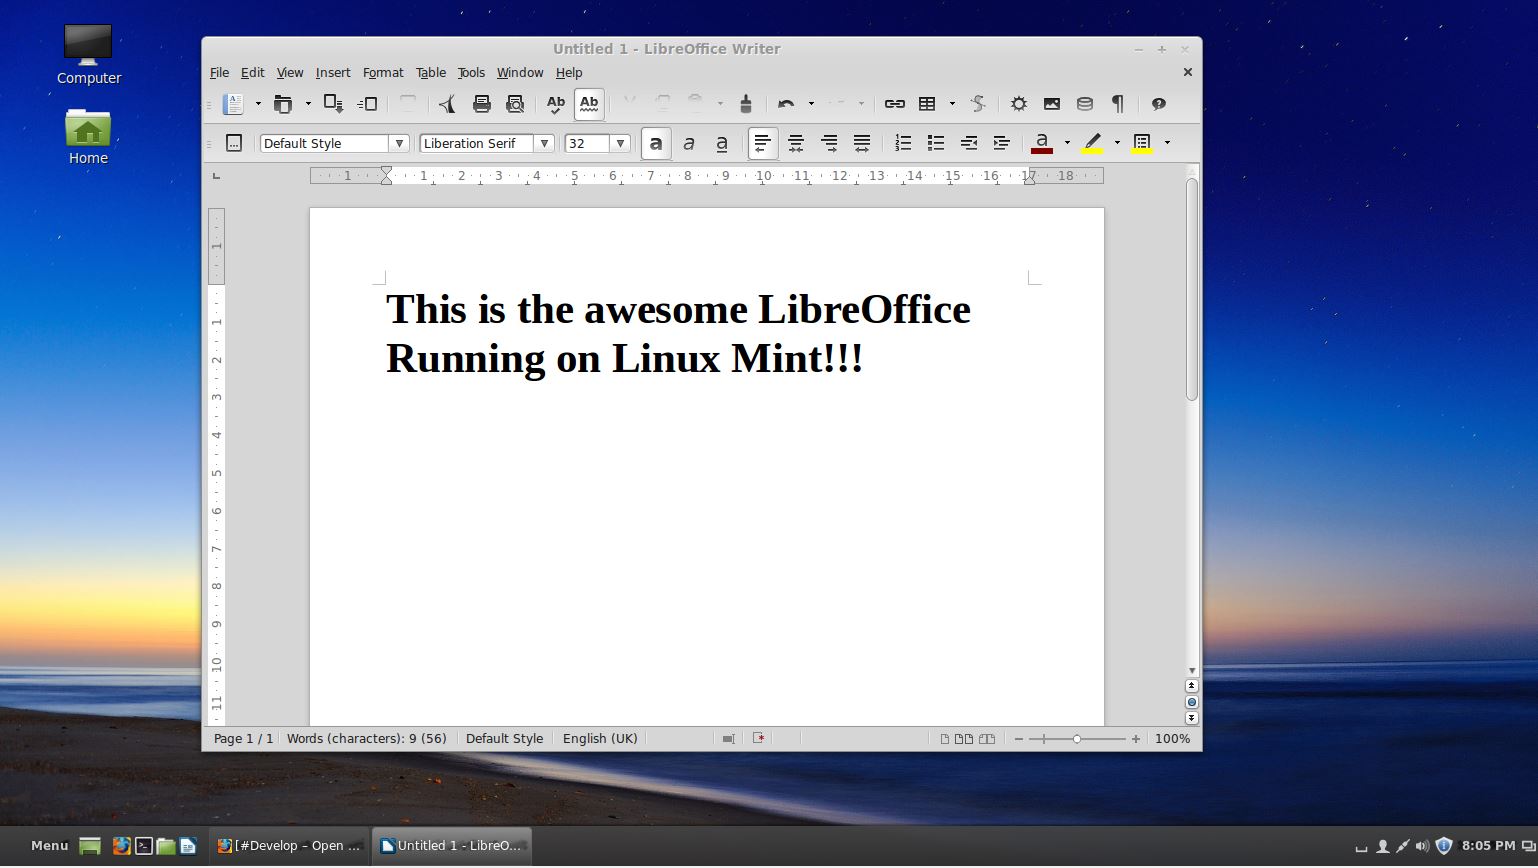
Task: Insert a hyperlink
Action: coord(893,103)
